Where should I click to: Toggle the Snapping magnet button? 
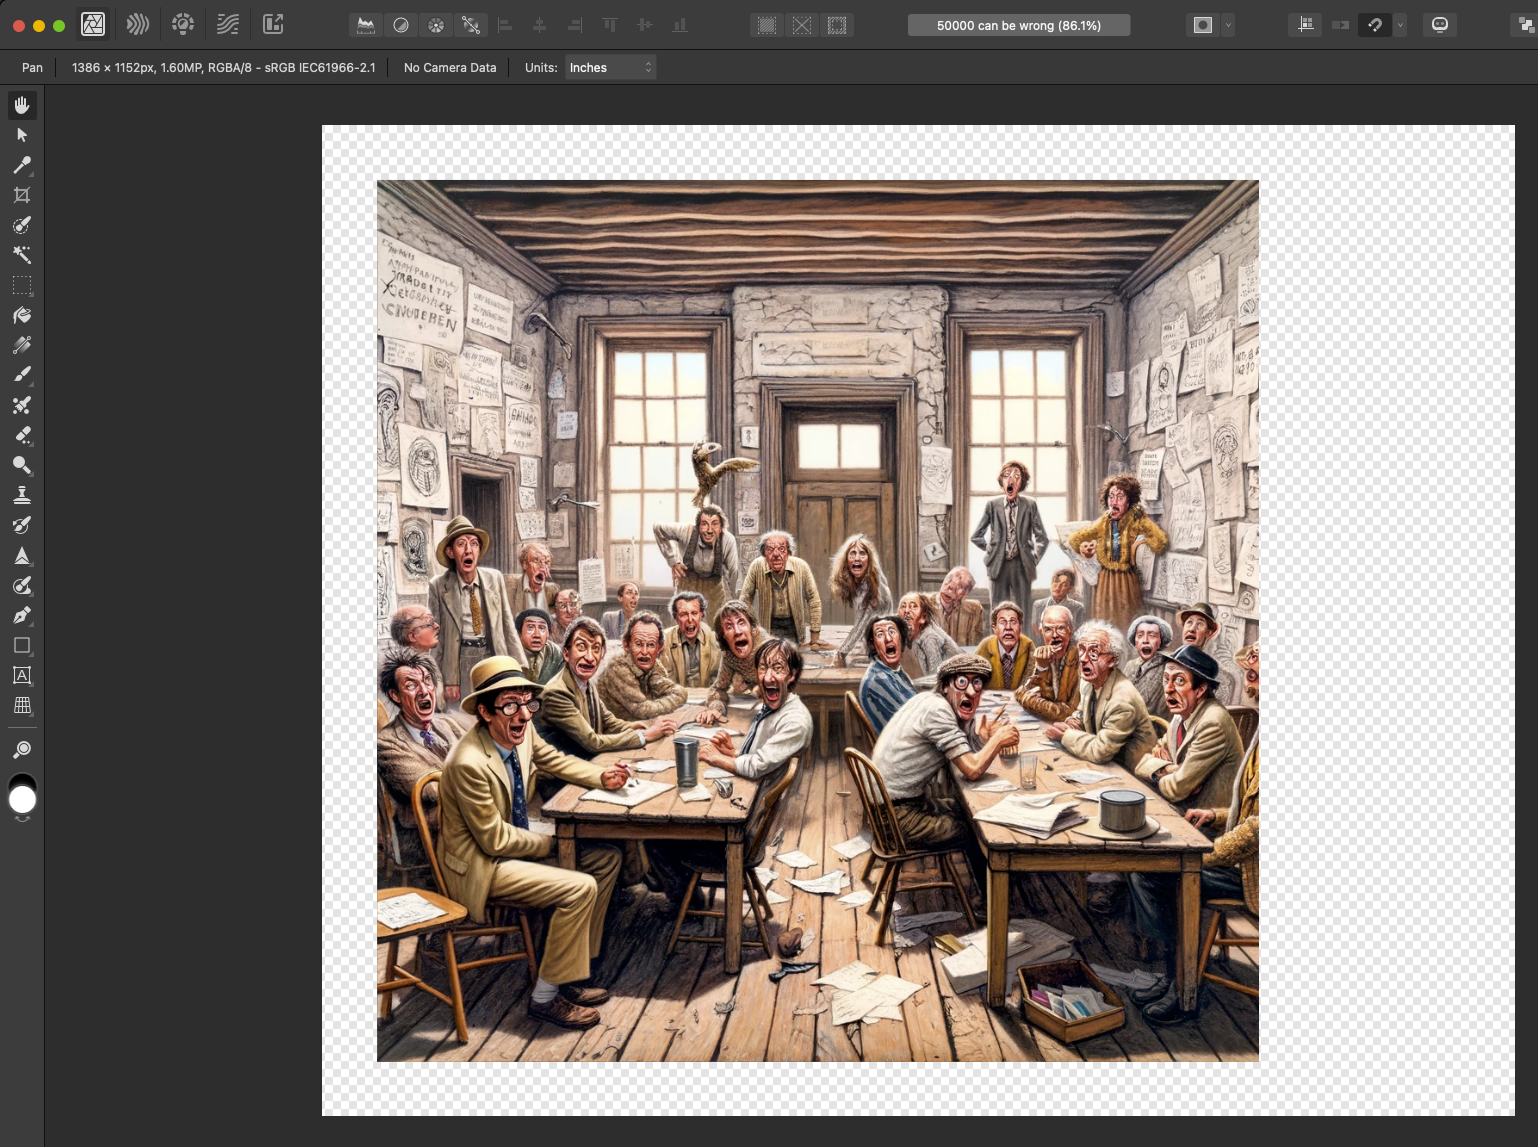pyautogui.click(x=1375, y=25)
